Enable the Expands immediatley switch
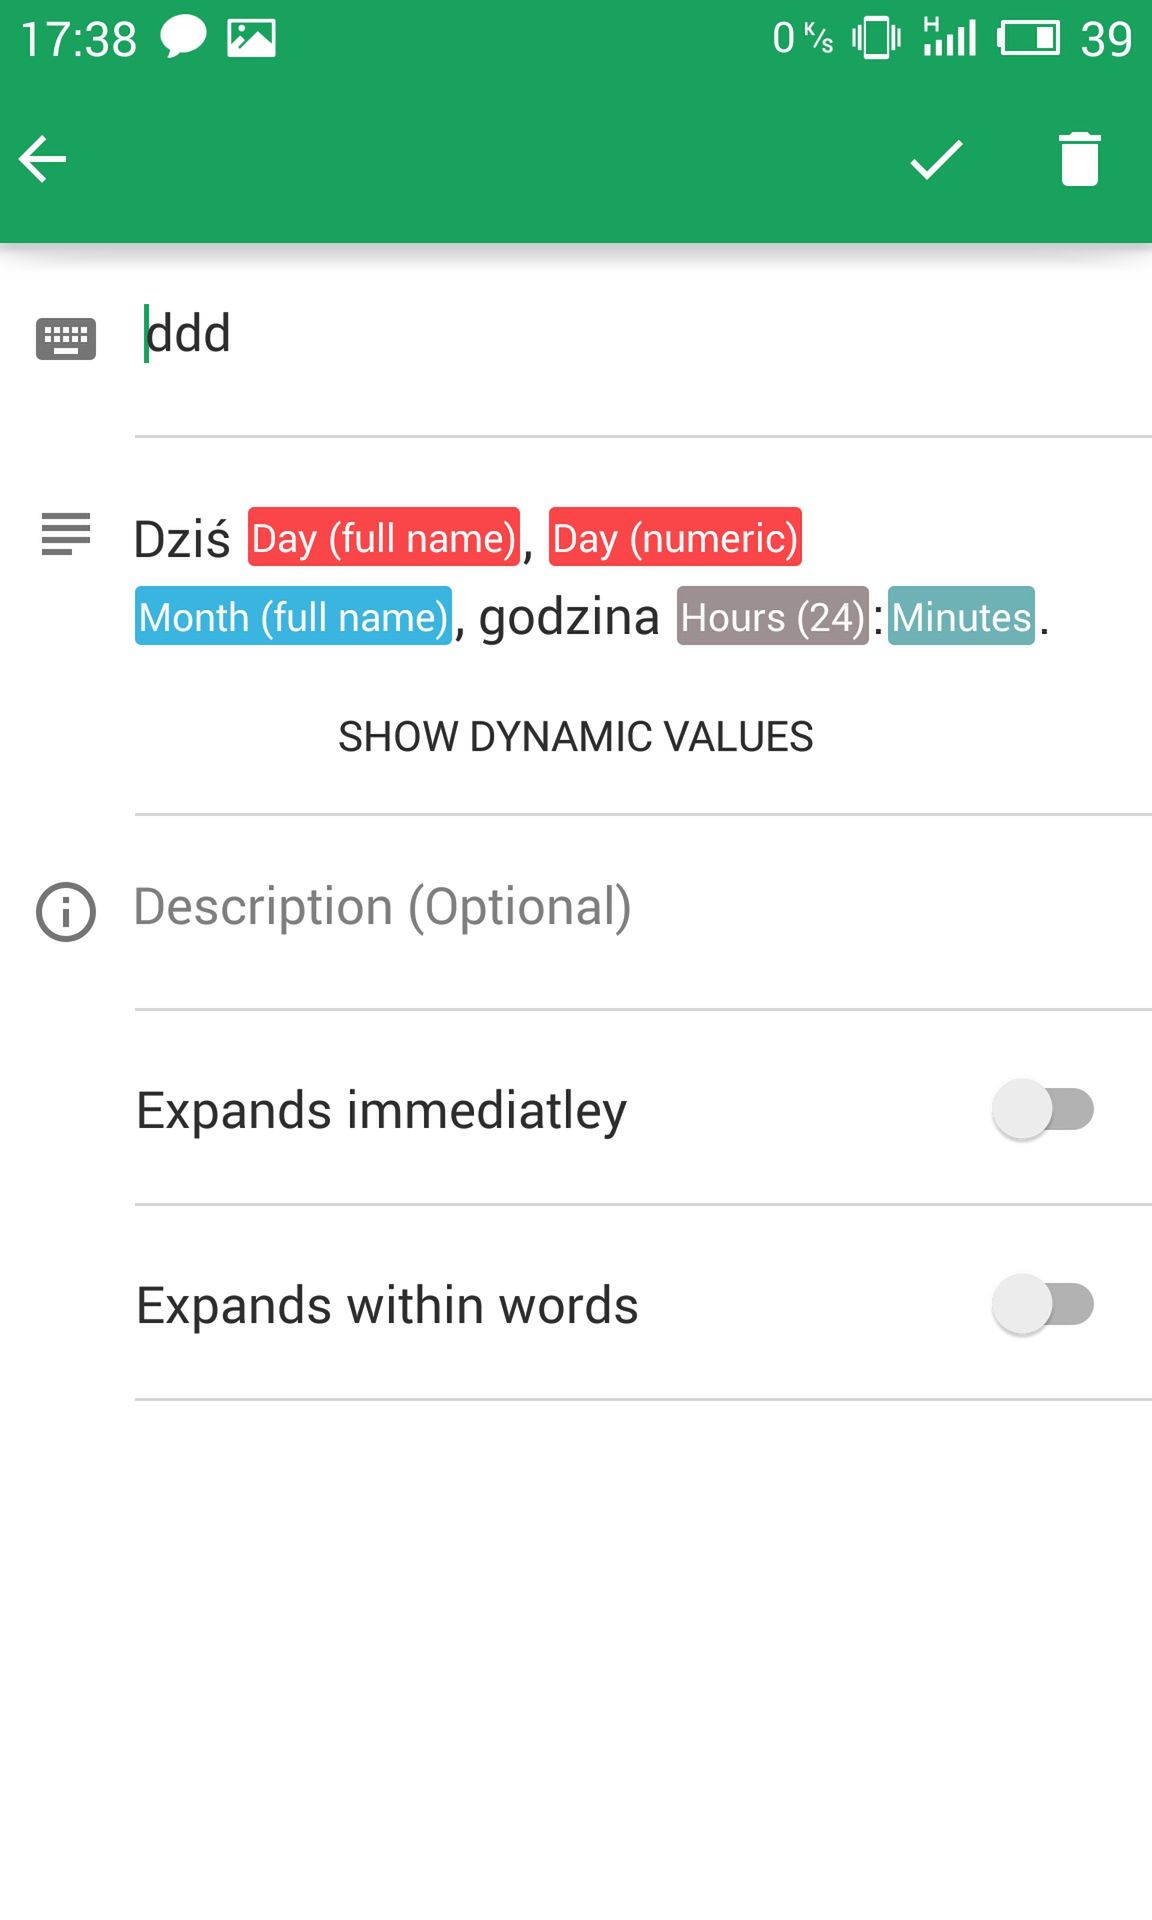The image size is (1152, 1920). 1043,1109
